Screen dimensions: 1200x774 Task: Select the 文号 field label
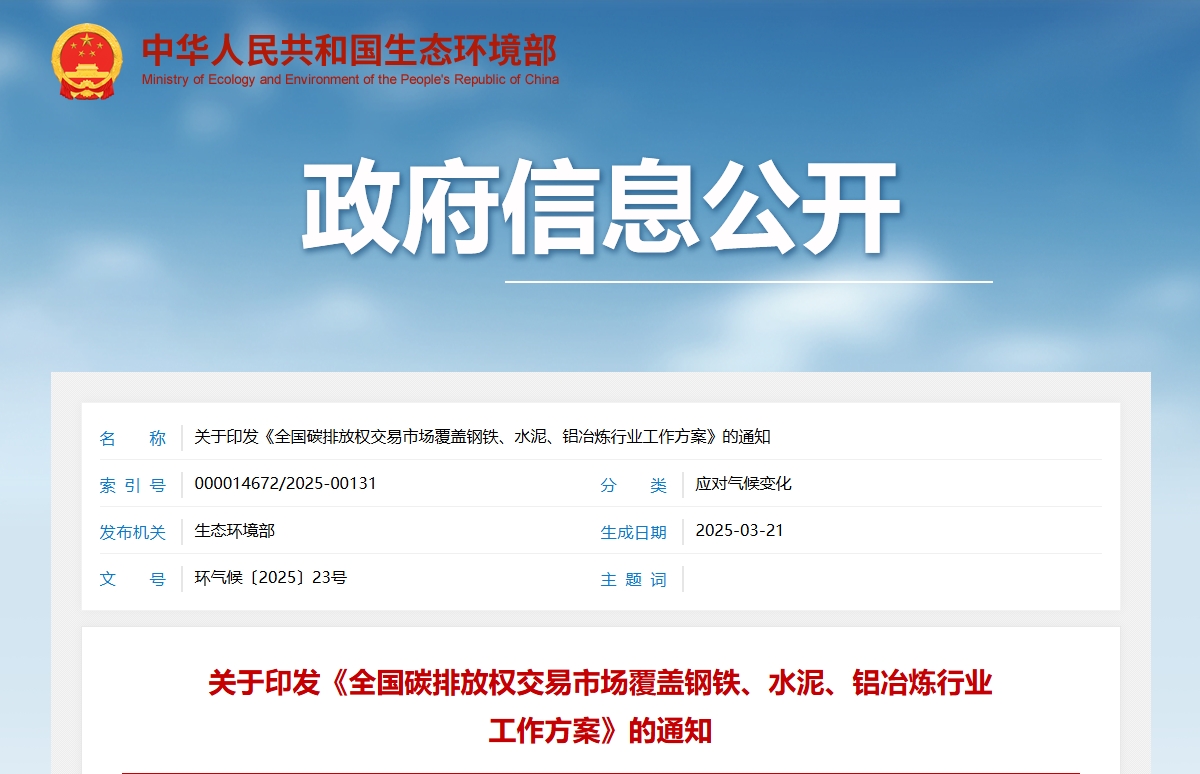[132, 579]
